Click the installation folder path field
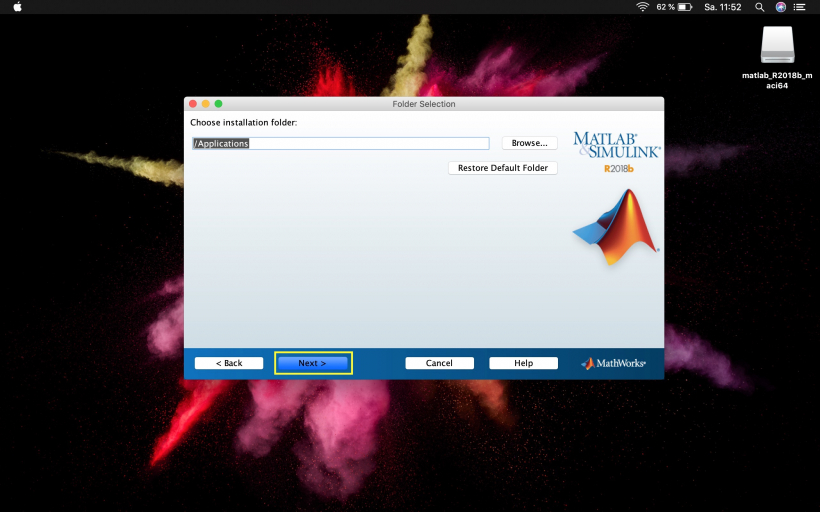This screenshot has width=820, height=512. tap(340, 143)
